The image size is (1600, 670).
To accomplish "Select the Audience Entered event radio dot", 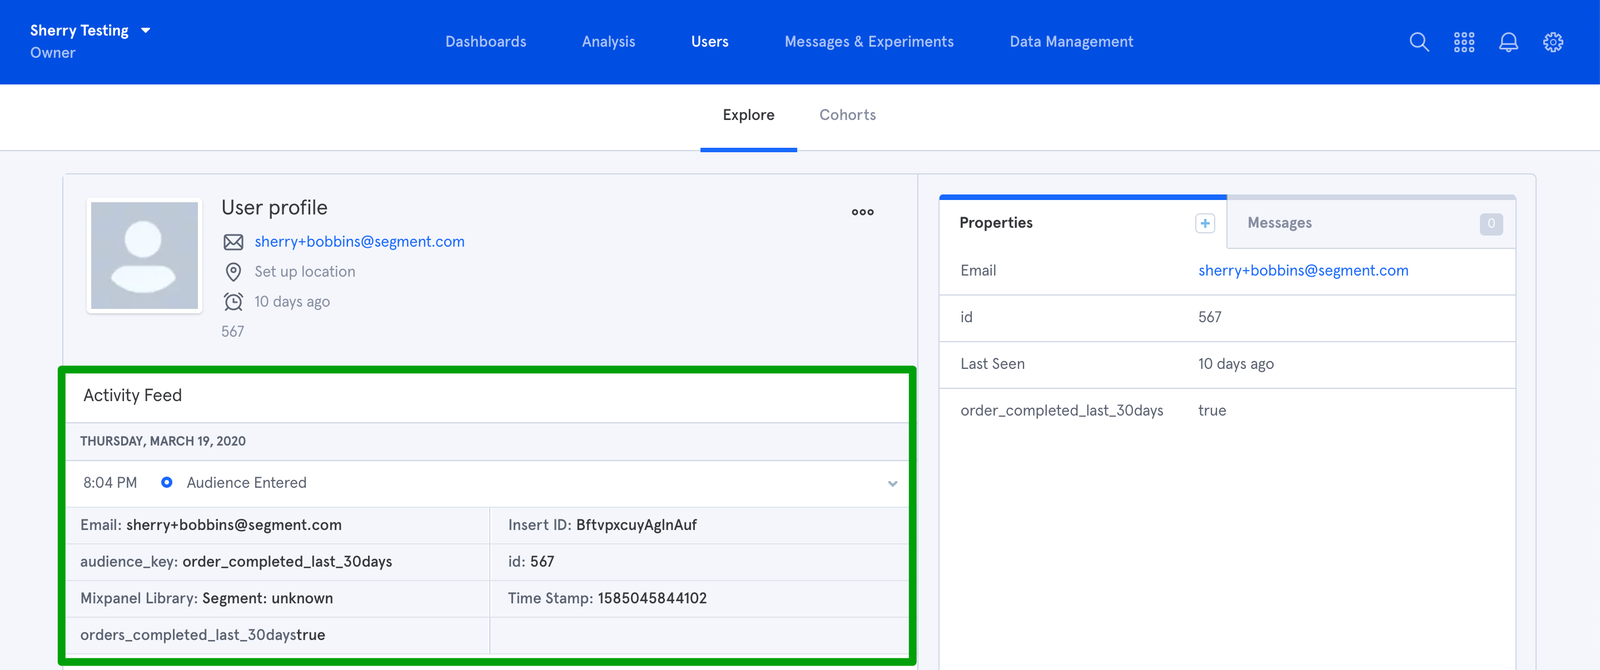I will click(x=167, y=483).
